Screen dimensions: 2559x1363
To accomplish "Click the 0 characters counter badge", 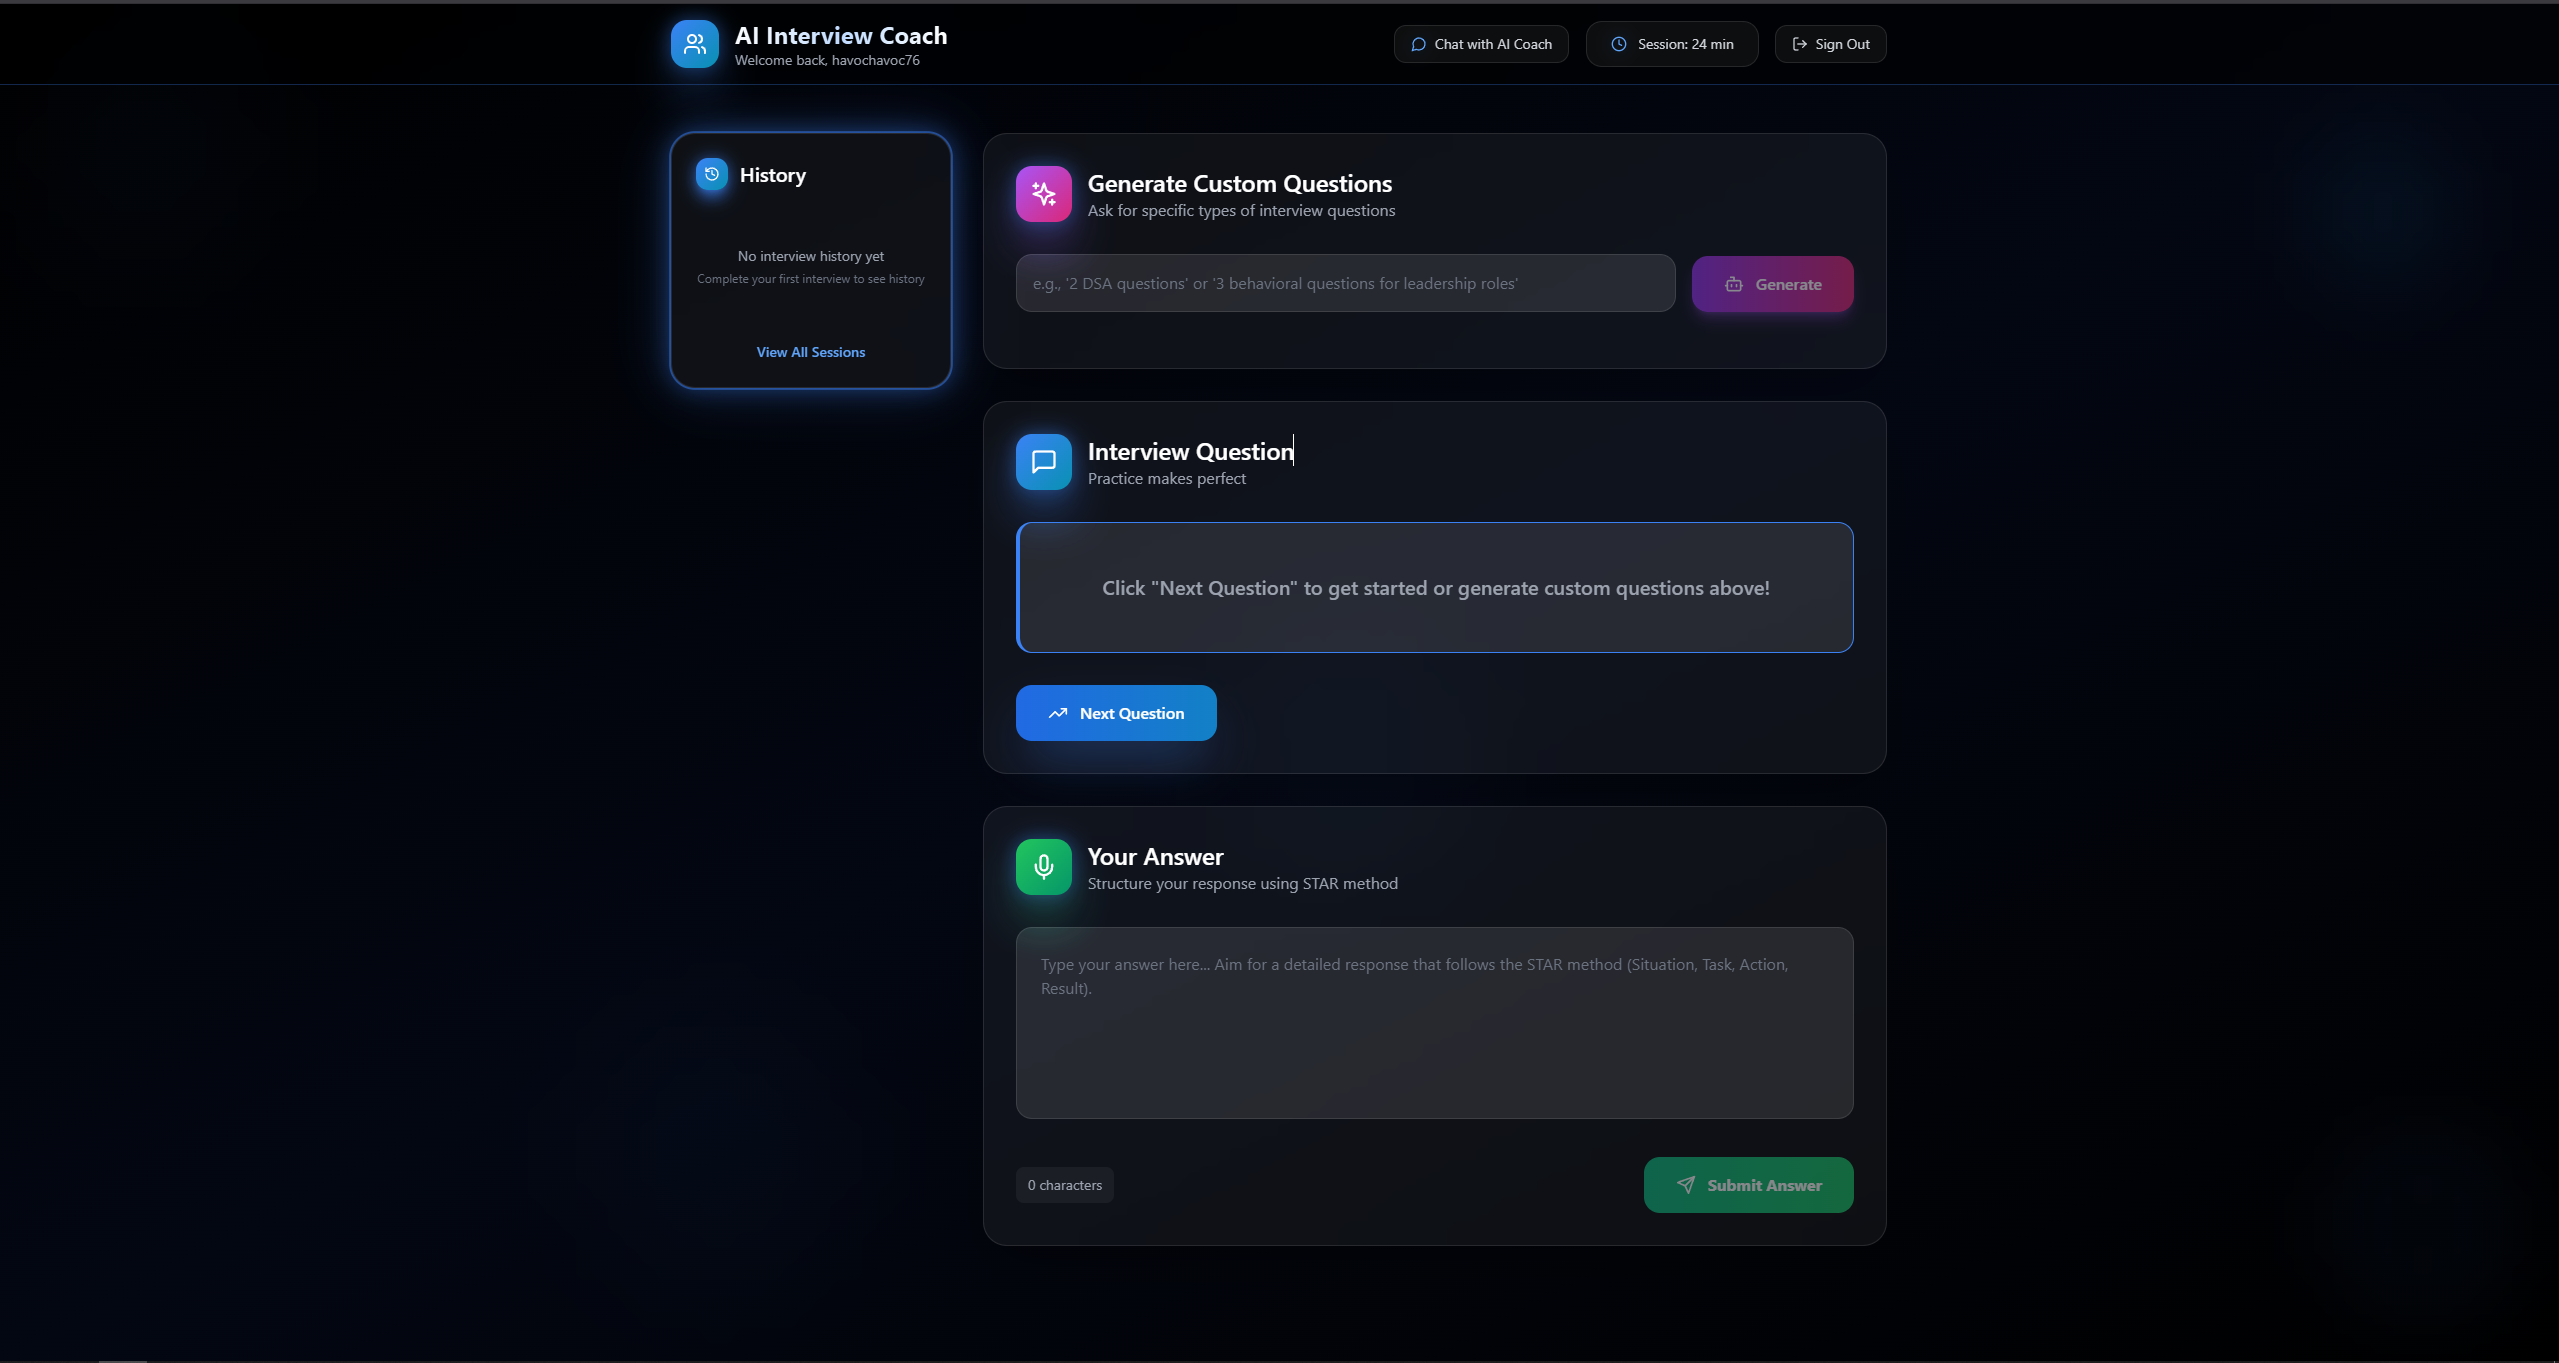I will 1064,1185.
